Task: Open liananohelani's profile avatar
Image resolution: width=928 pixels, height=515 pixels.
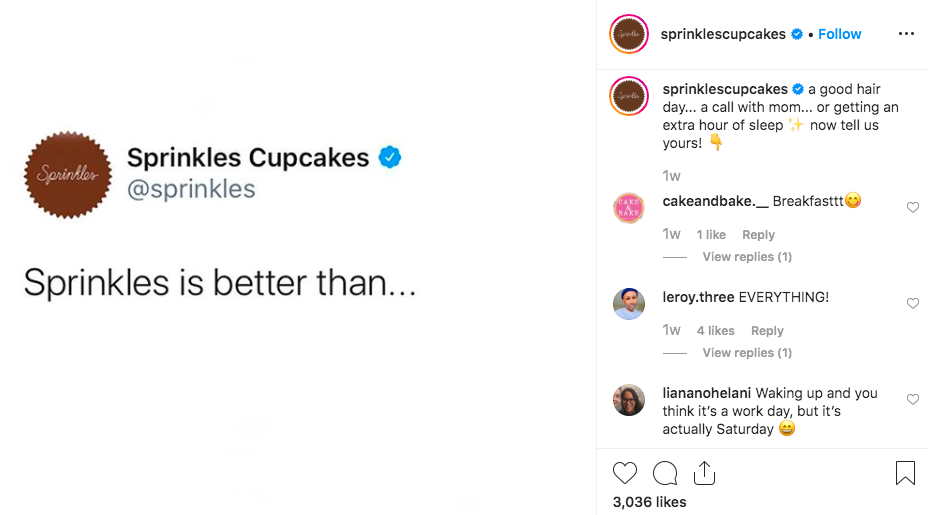Action: coord(629,400)
